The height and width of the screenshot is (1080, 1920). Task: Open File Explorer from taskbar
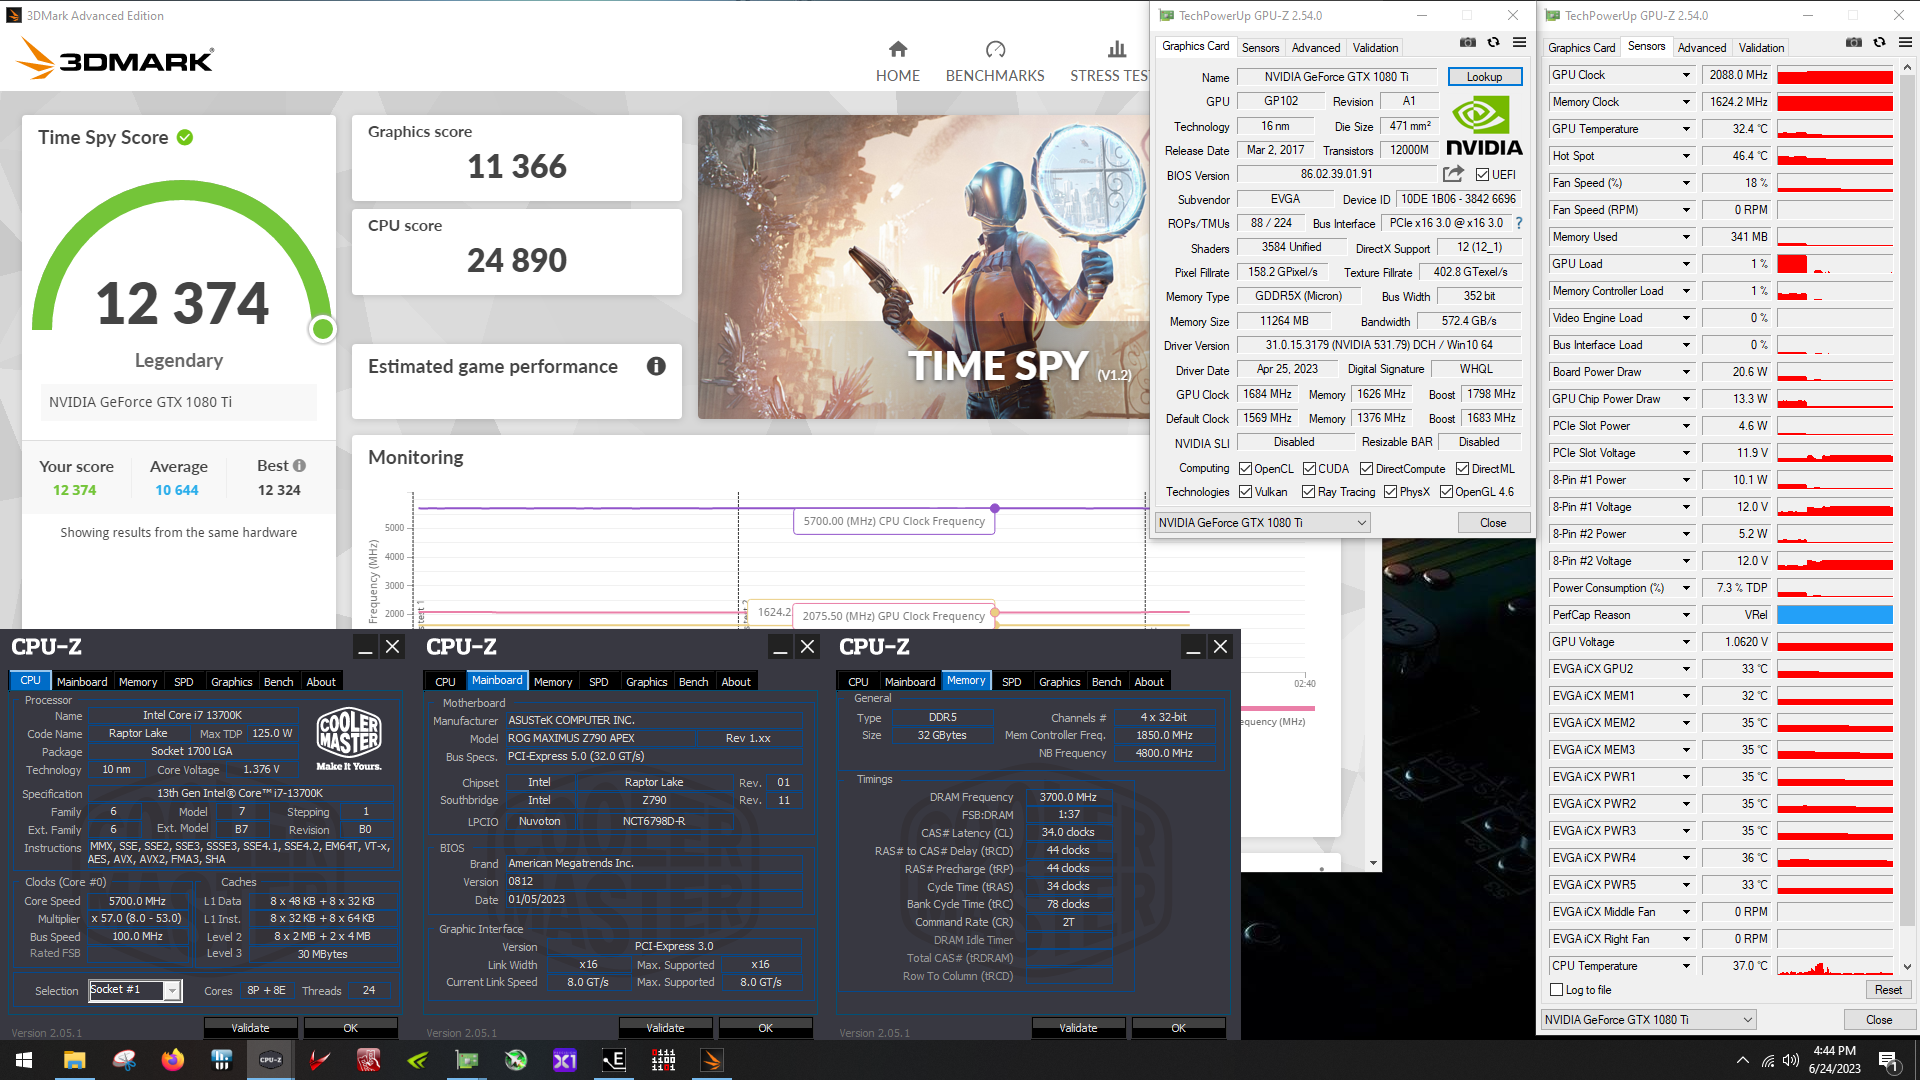74,1060
